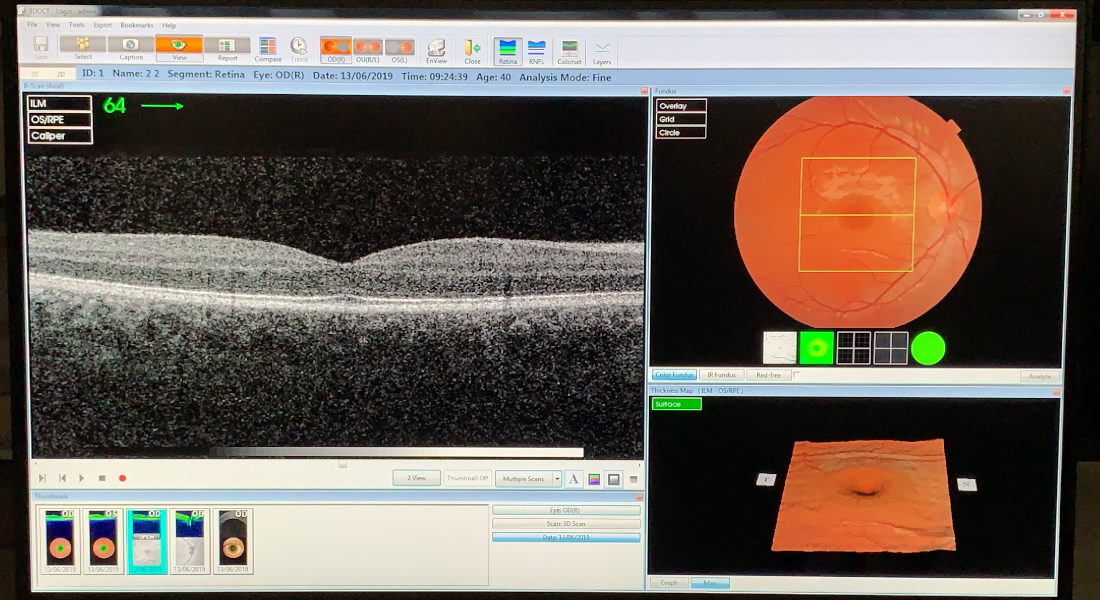Select the OS(L) left eye toggle
The image size is (1100, 600).
point(399,50)
